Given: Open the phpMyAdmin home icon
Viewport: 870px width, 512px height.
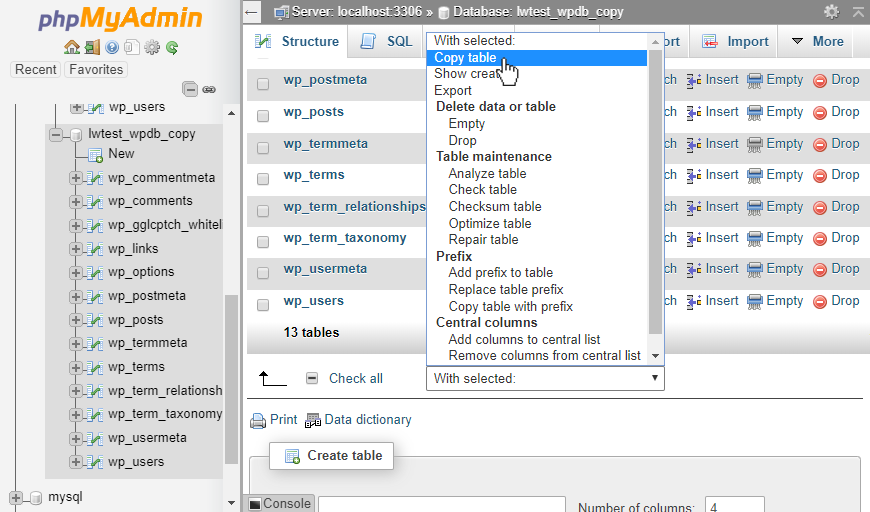Looking at the screenshot, I should point(72,48).
